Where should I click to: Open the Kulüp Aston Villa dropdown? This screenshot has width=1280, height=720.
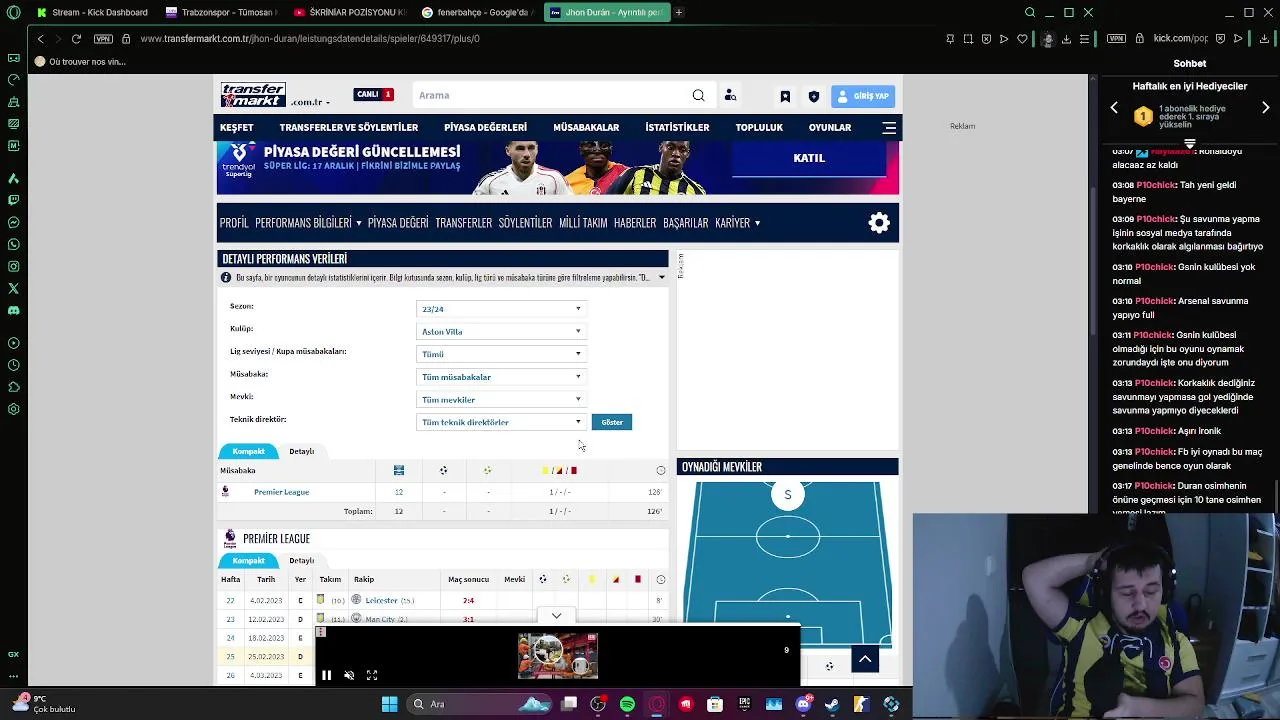click(501, 332)
